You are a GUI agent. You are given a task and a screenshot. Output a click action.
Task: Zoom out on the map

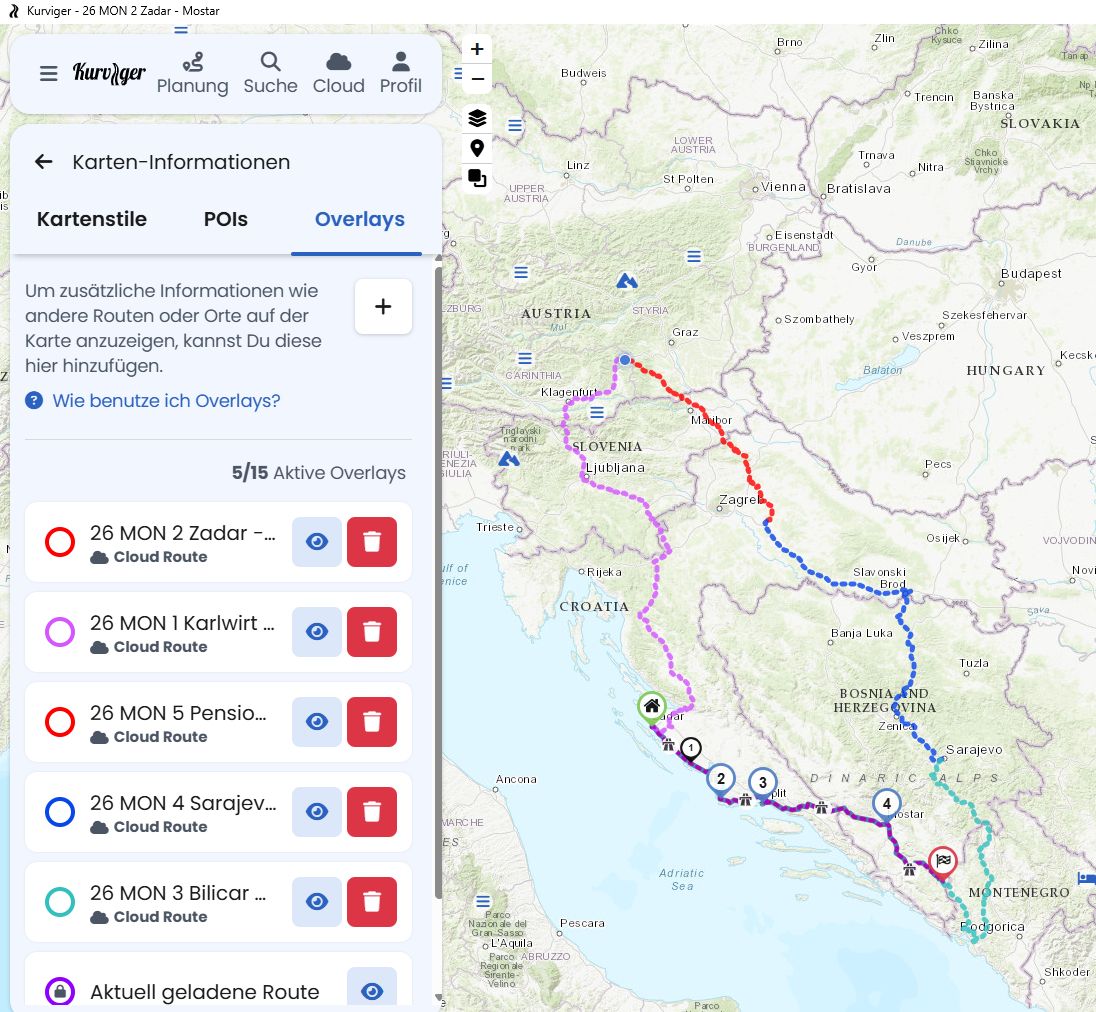477,79
